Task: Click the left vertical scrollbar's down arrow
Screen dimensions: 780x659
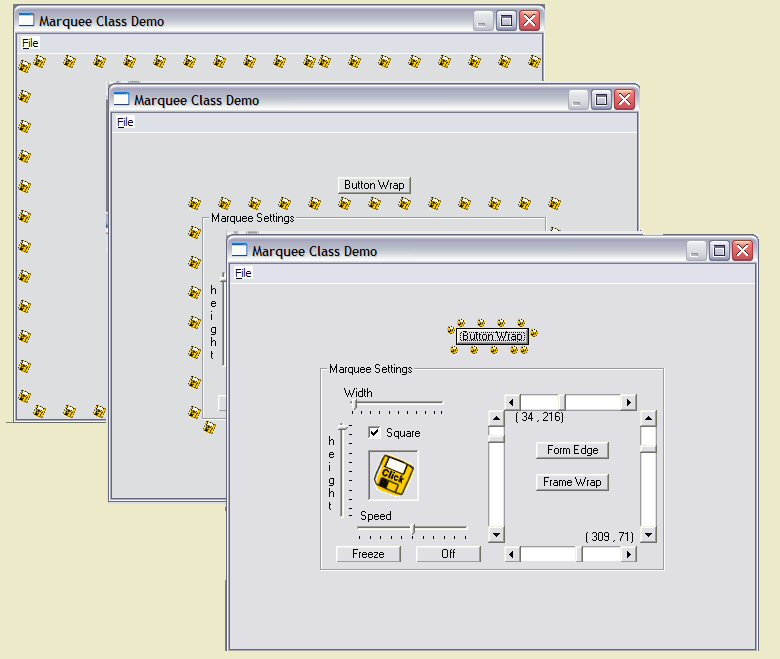Action: click(x=496, y=535)
